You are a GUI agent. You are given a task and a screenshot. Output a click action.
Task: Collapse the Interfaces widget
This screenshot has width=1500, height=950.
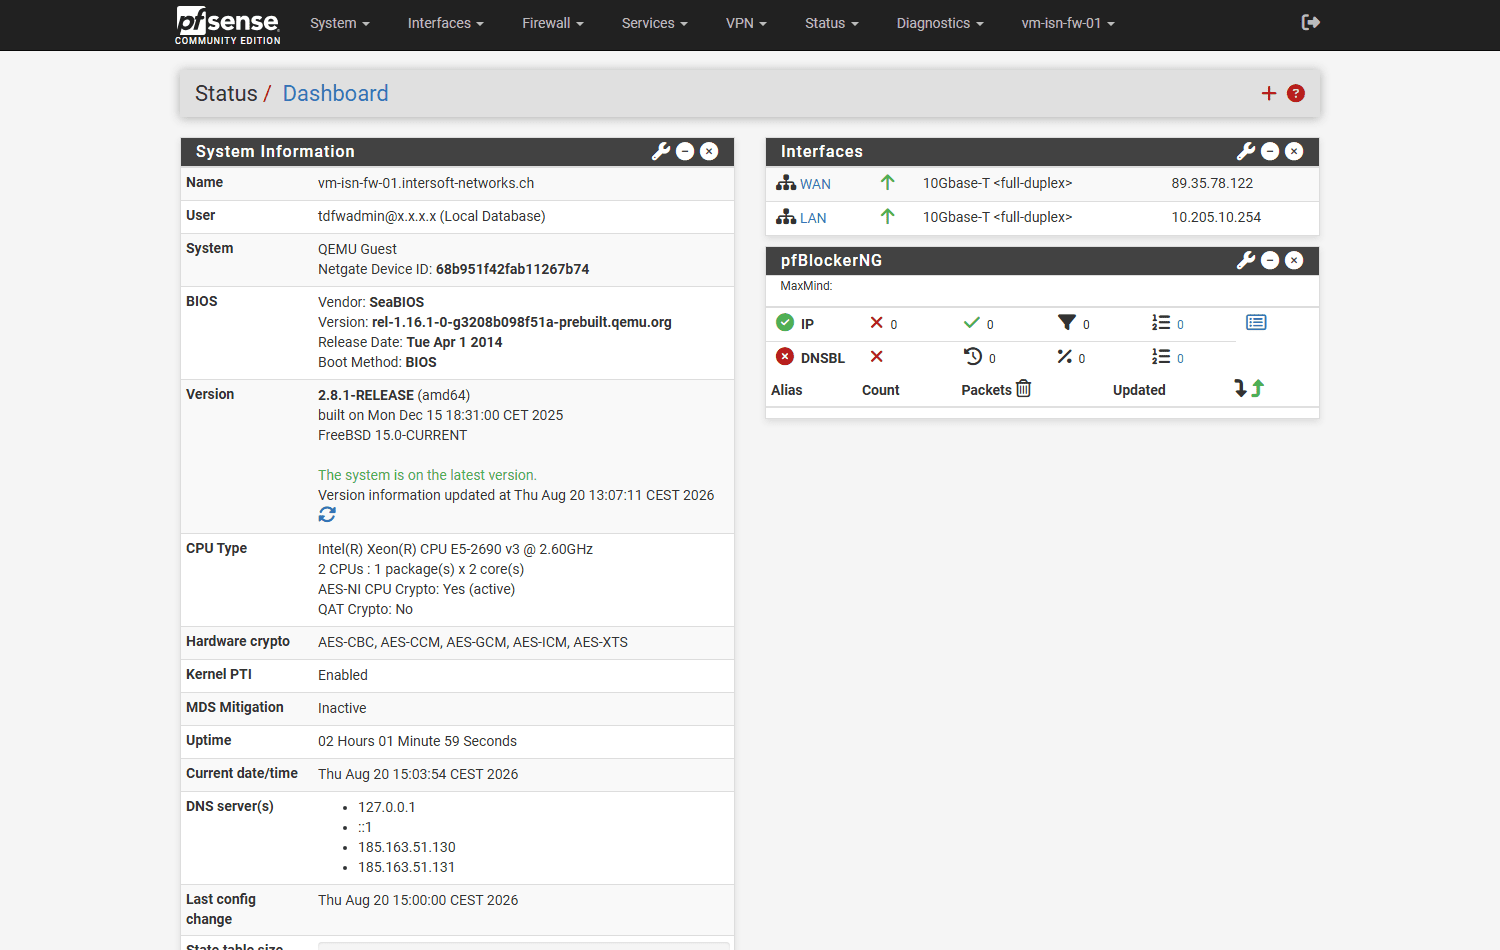(1270, 151)
